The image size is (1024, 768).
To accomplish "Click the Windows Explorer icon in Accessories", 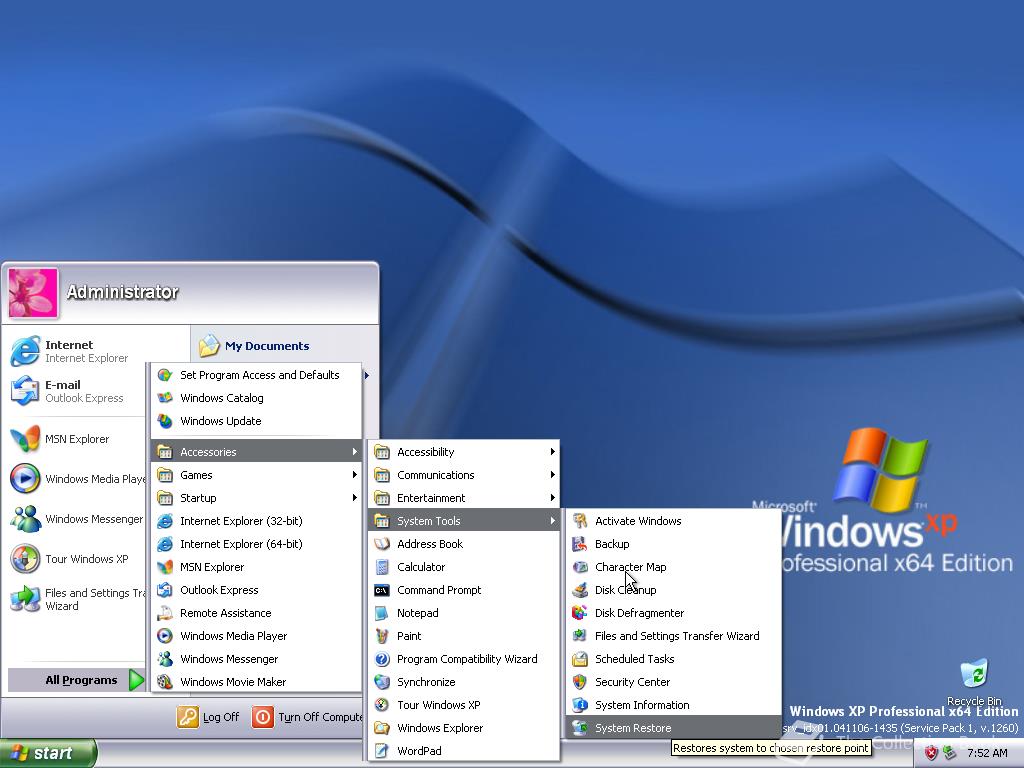I will (382, 728).
